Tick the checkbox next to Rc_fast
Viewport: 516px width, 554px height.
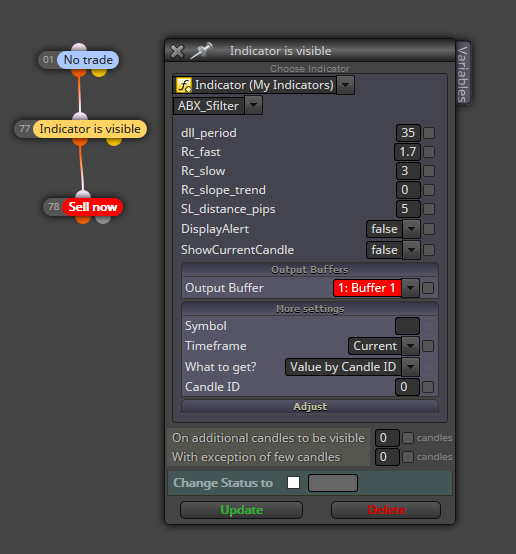tap(429, 152)
